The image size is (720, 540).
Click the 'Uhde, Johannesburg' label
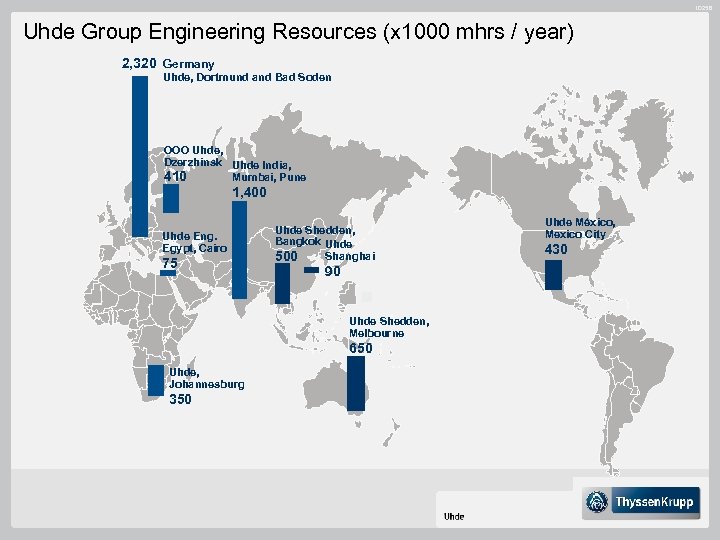206,378
